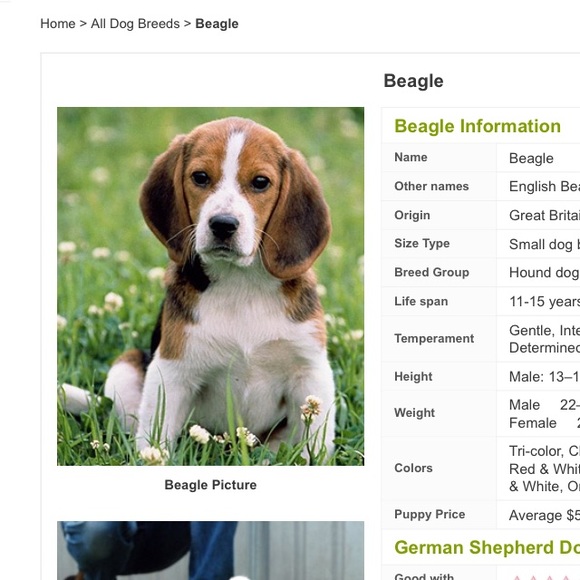This screenshot has height=580, width=580.
Task: Click the Colors row label
Action: tap(413, 468)
